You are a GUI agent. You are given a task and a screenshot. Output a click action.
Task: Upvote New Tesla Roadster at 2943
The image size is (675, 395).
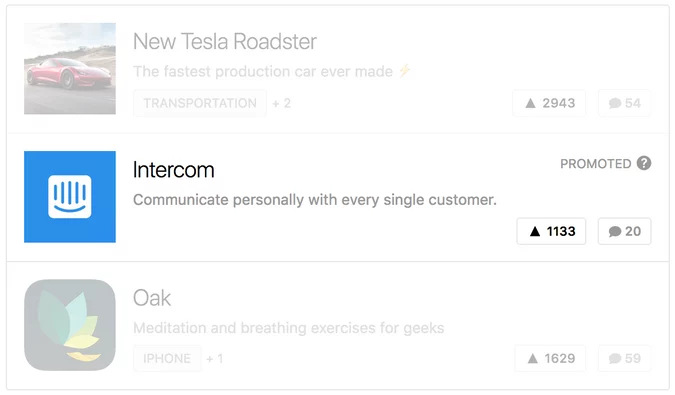pos(549,103)
